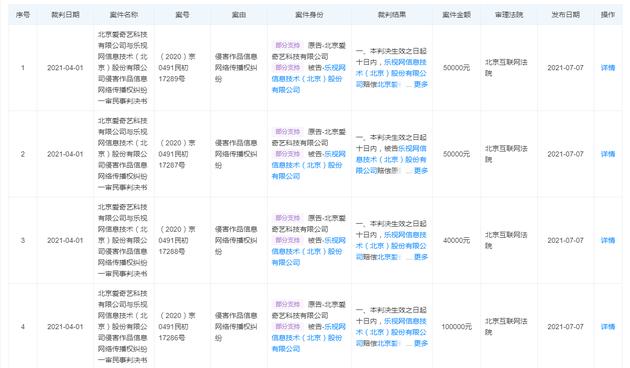Click the 案由 column header
This screenshot has width=630, height=368.
pyautogui.click(x=239, y=14)
